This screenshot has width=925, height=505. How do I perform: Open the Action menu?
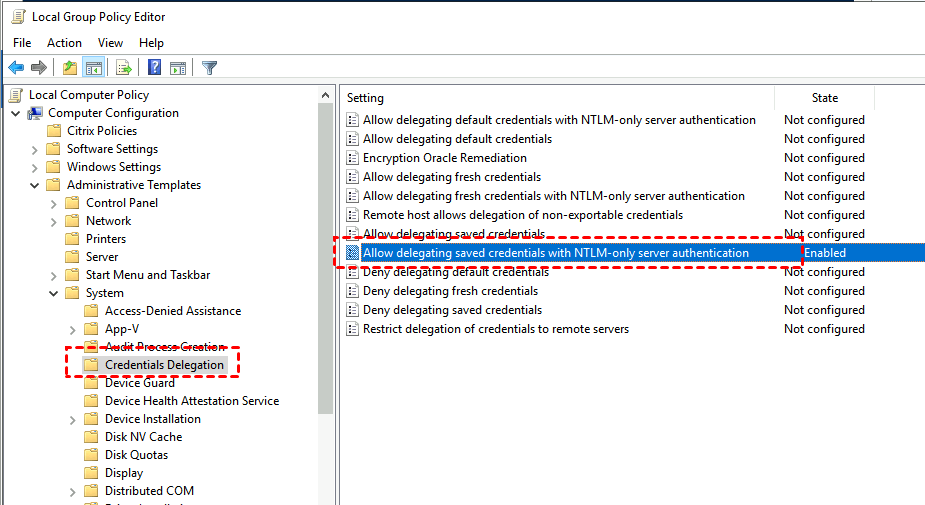(64, 43)
